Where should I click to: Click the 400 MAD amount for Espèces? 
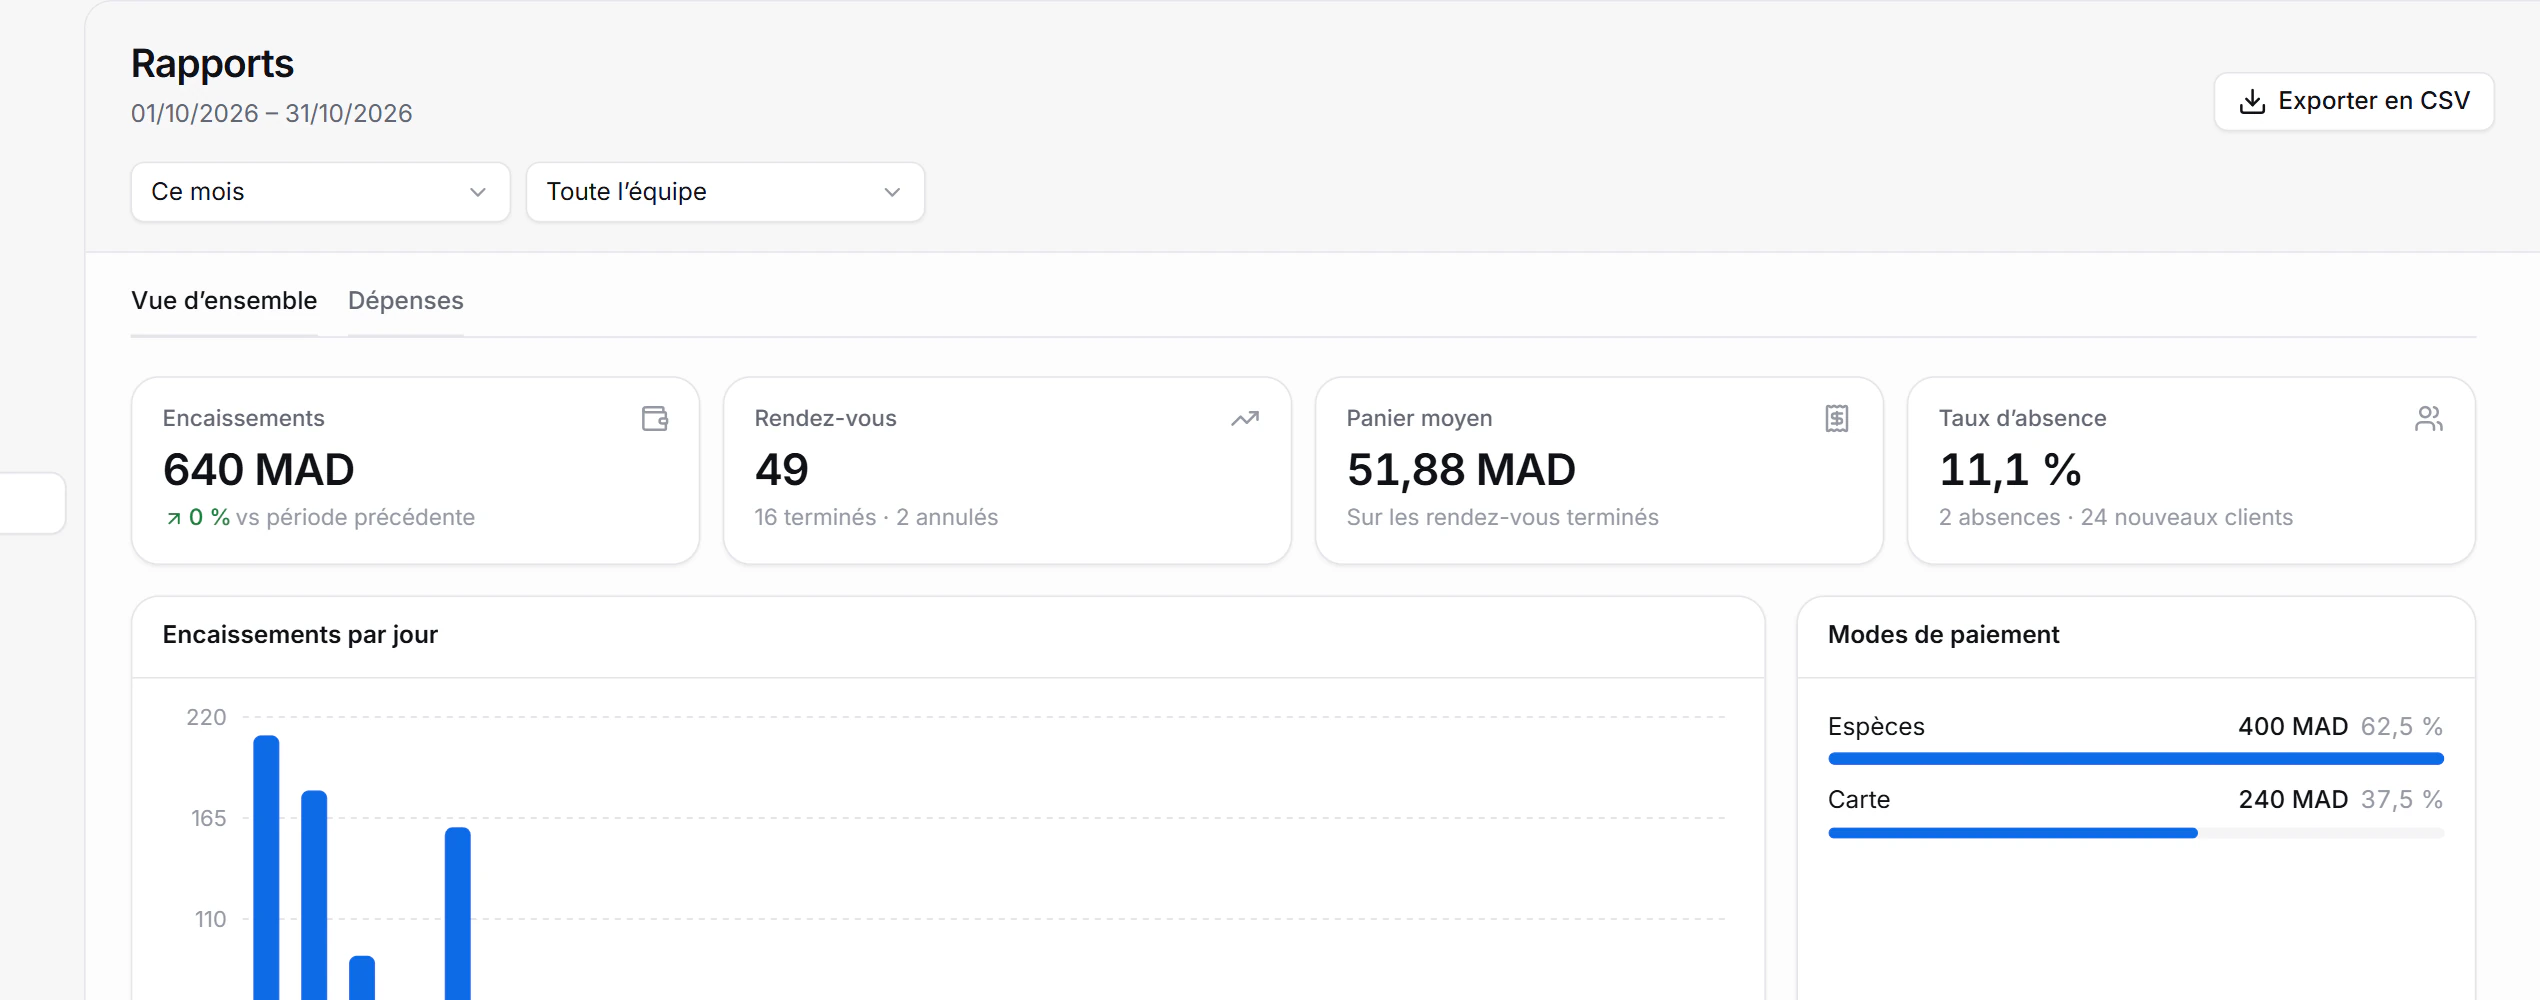(2293, 727)
